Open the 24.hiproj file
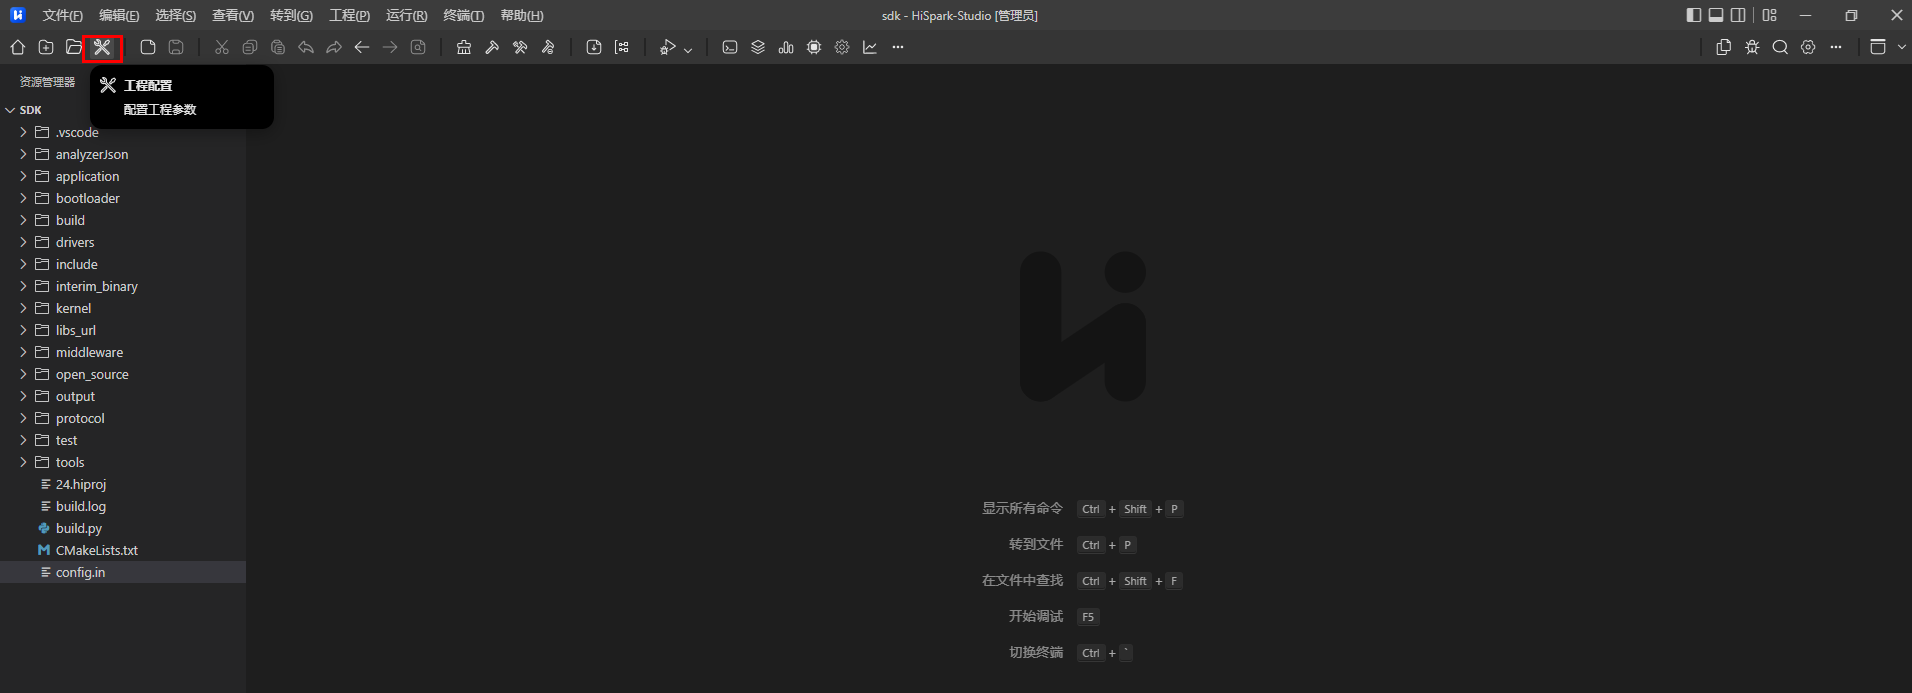The height and width of the screenshot is (693, 1912). 80,484
